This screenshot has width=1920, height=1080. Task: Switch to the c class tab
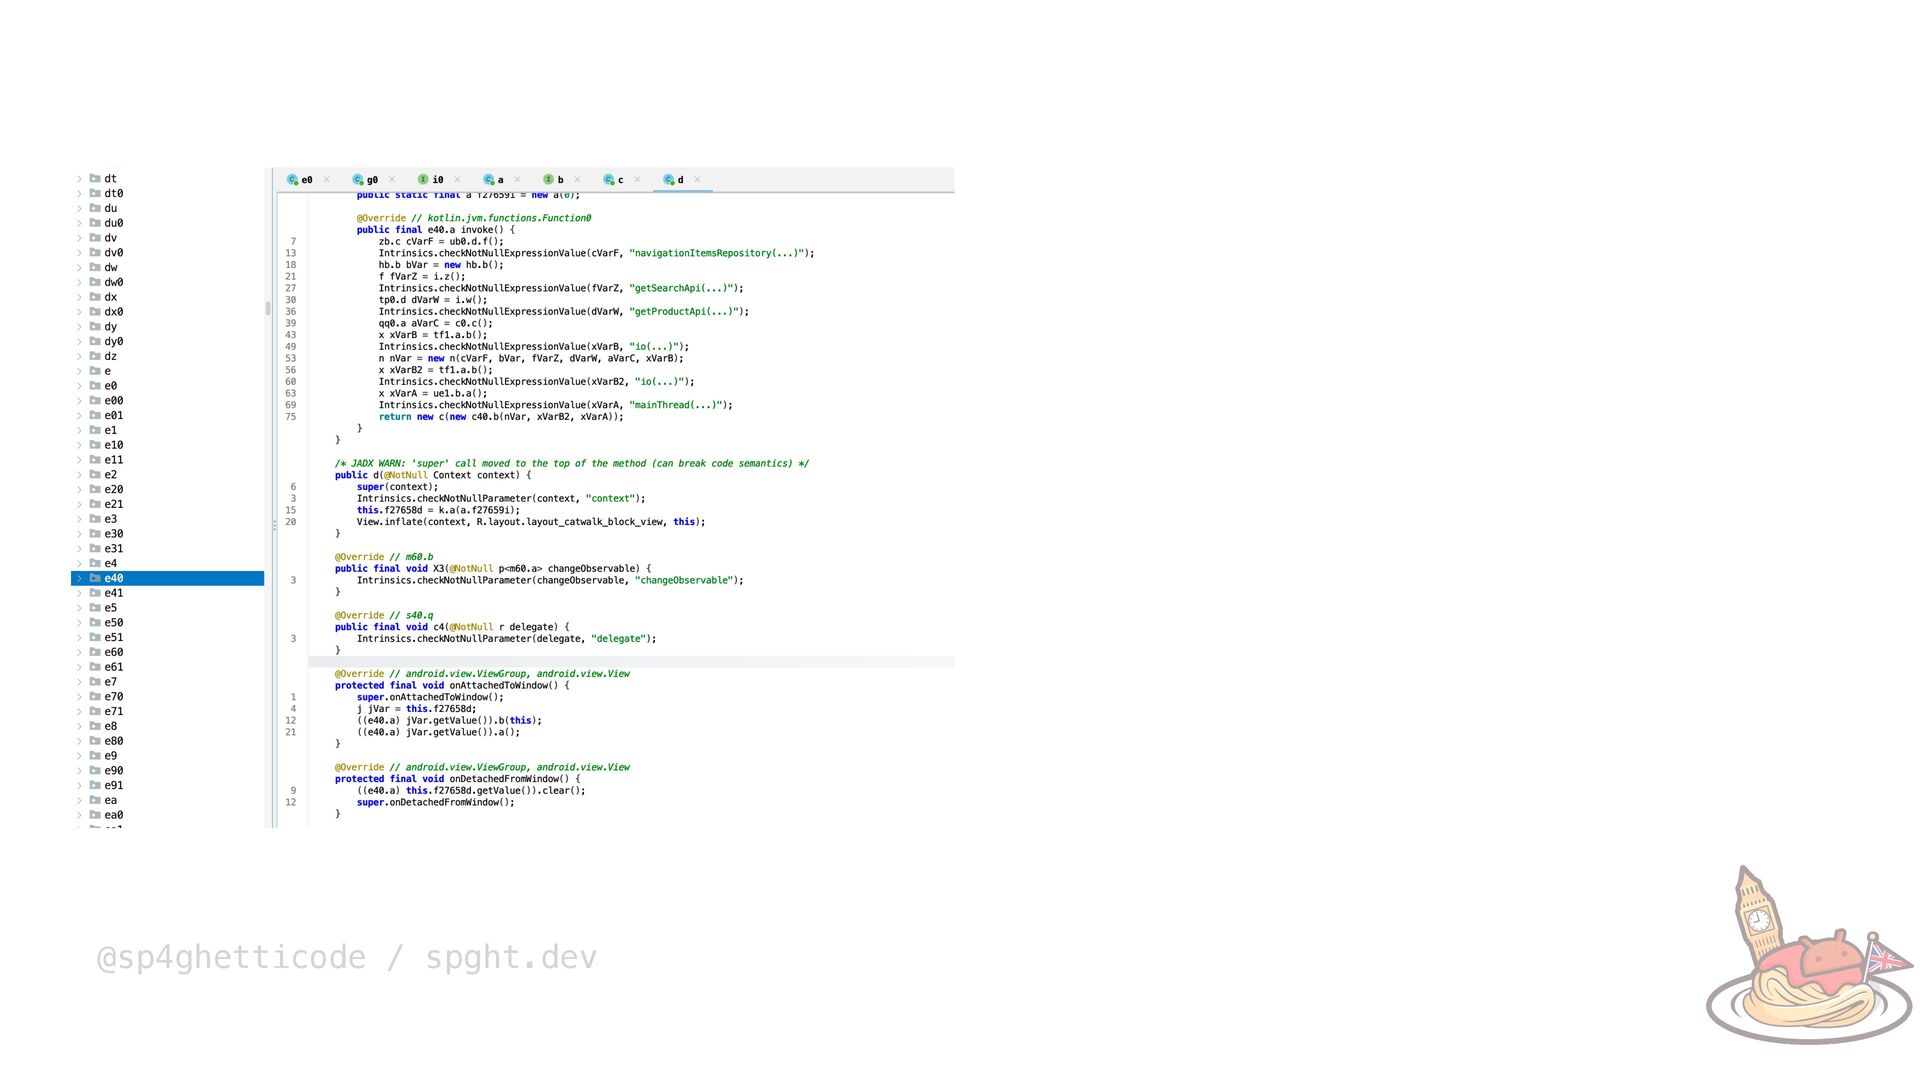coord(620,180)
